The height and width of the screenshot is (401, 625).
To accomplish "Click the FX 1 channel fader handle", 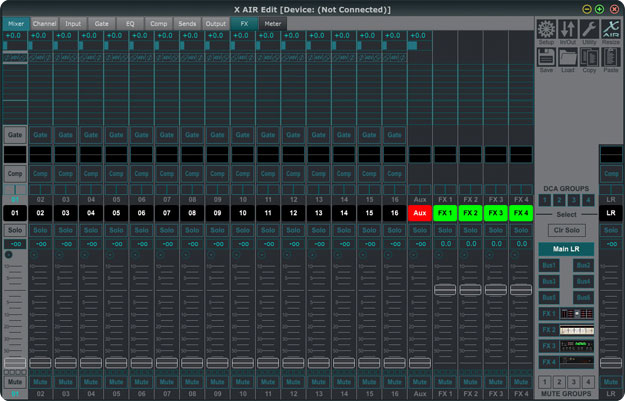I will 445,290.
